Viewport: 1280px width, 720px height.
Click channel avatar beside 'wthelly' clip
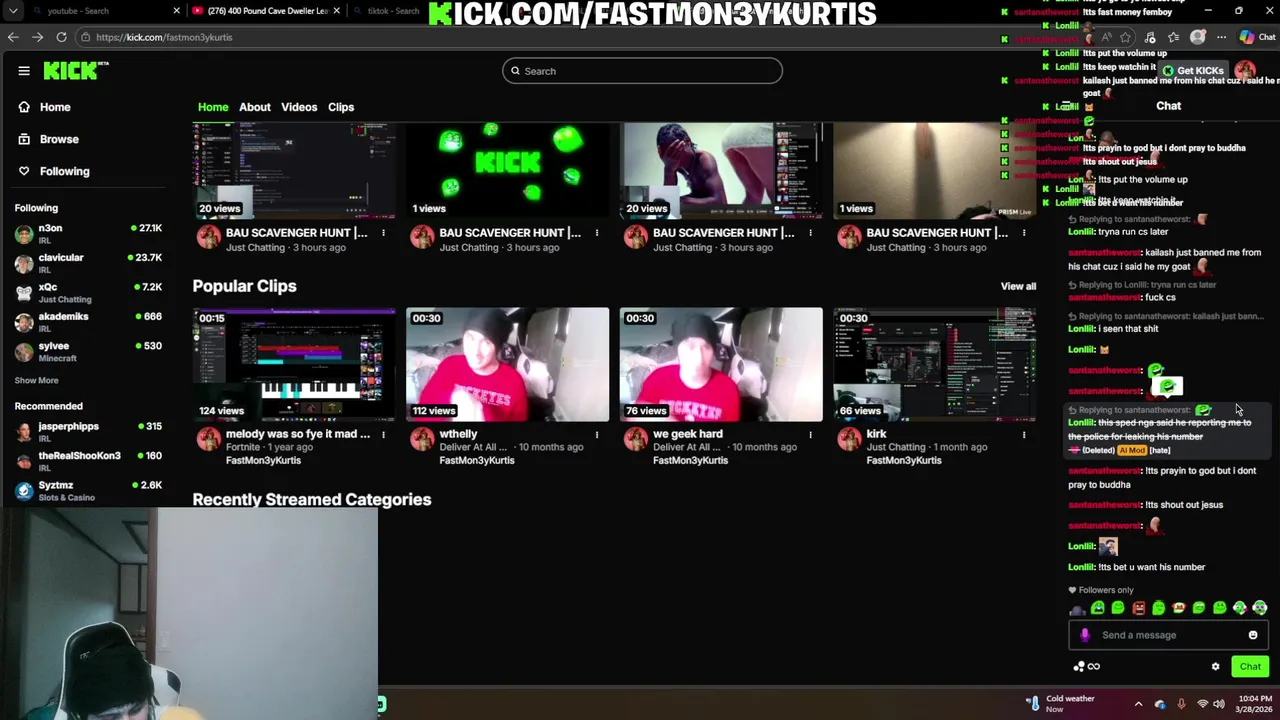tap(422, 439)
